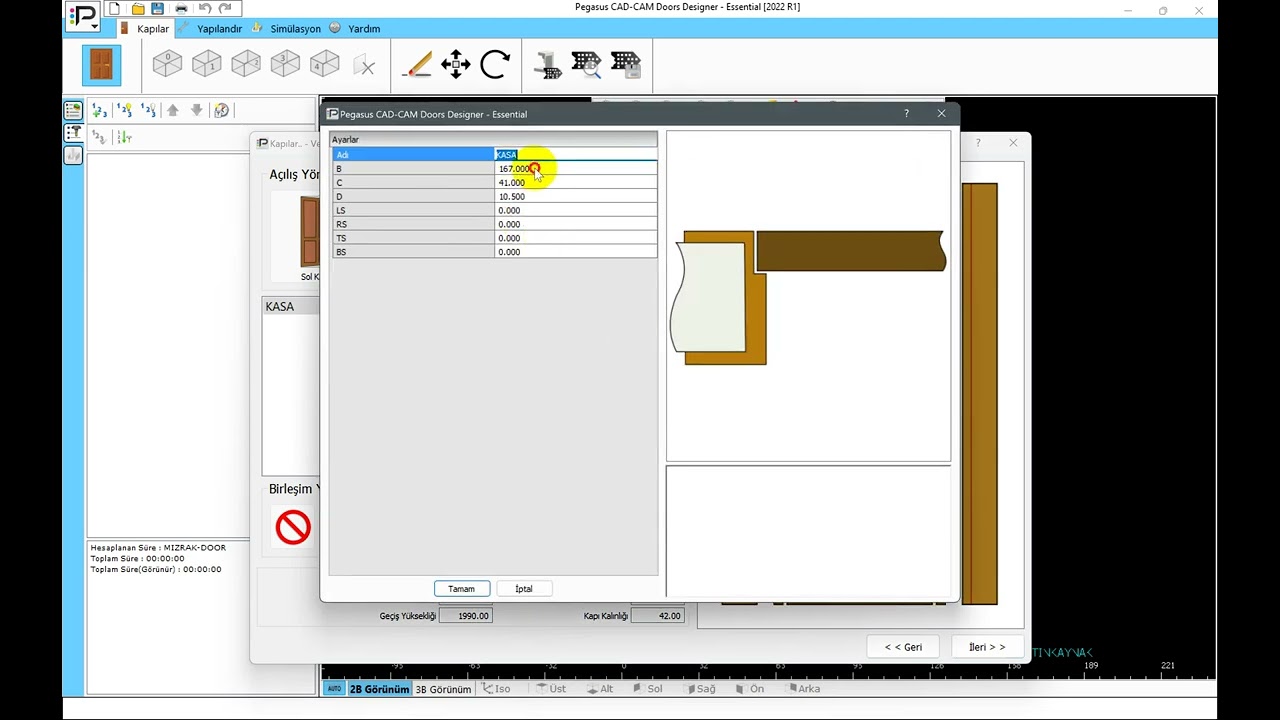Edit the Adı field value KASA

click(576, 155)
